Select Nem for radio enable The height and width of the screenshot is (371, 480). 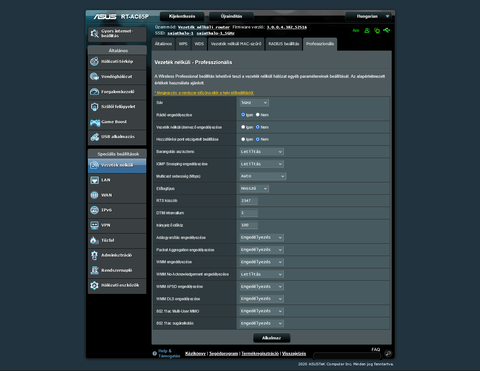[x=258, y=115]
